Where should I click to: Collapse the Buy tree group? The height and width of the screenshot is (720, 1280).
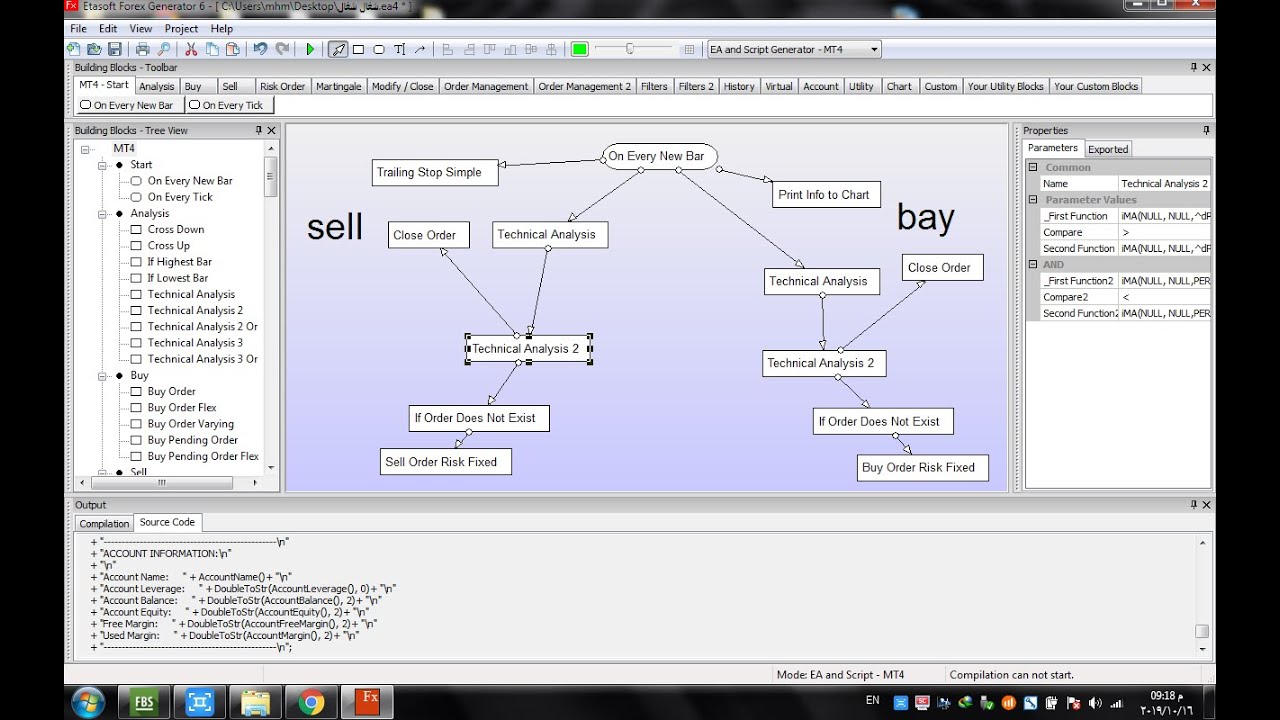101,376
